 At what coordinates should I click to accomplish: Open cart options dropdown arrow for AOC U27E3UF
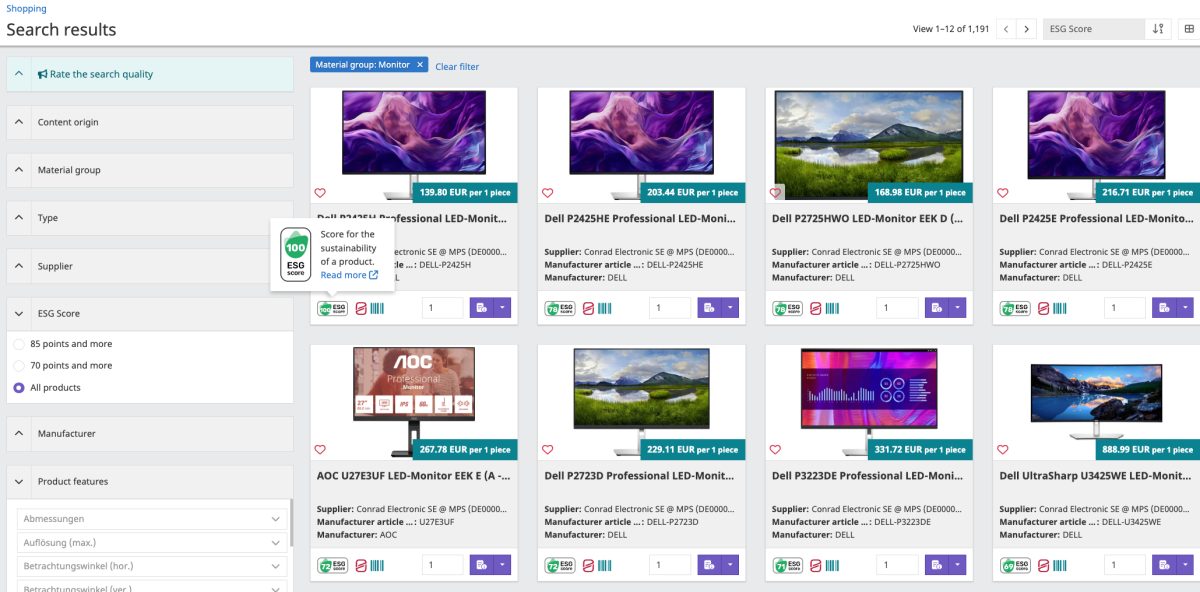(502, 565)
